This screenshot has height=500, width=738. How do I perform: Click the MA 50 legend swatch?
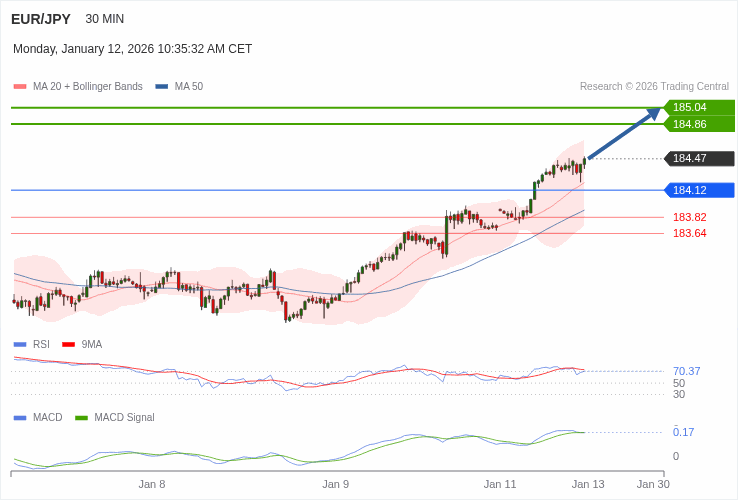[162, 87]
